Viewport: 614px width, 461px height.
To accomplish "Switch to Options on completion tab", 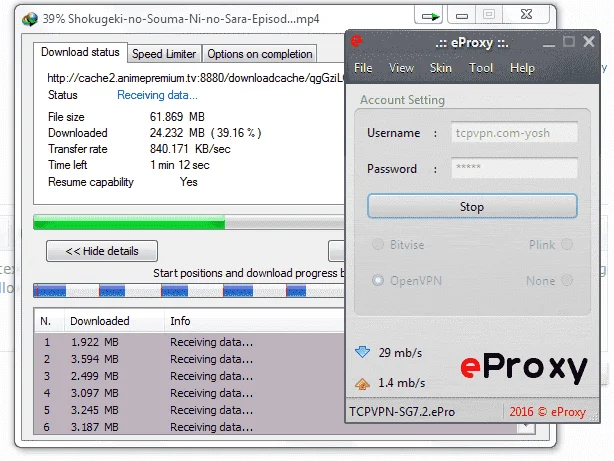I will [260, 54].
